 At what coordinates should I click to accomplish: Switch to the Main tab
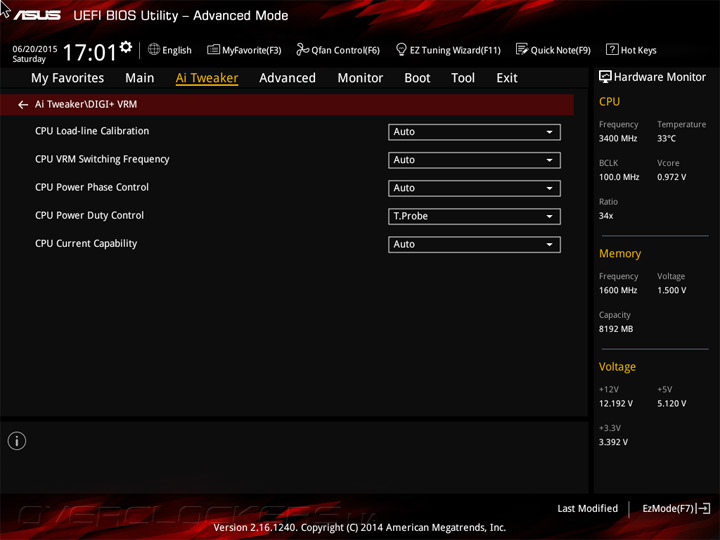tap(140, 78)
